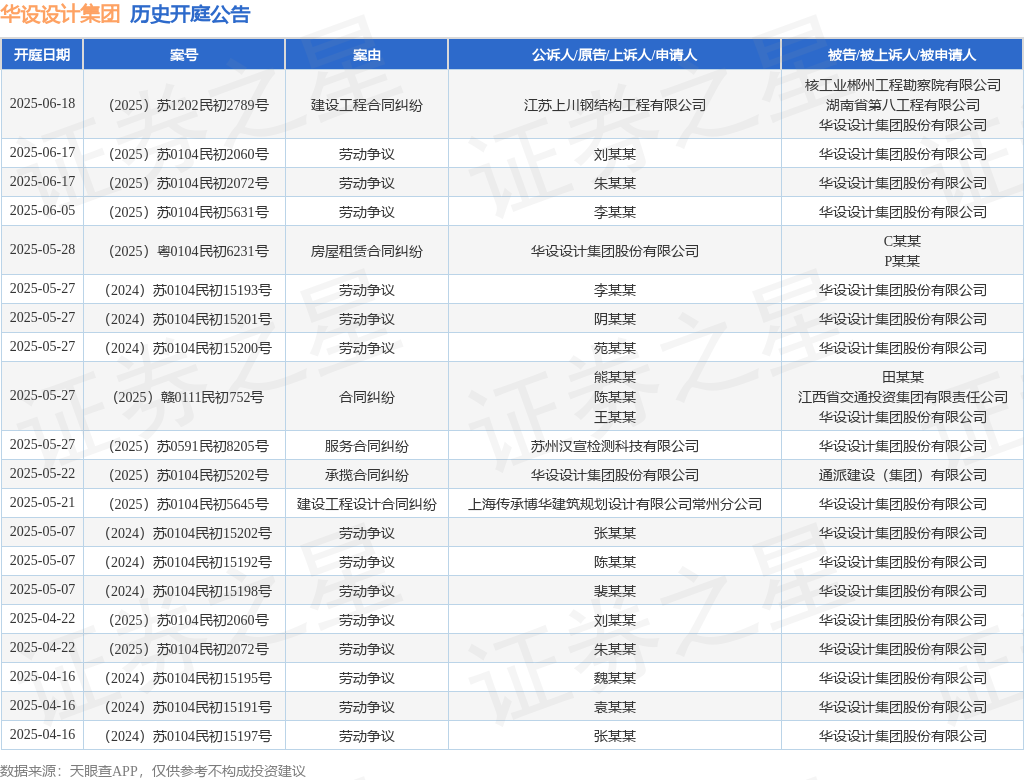
Task: Click case number (2025)粤0104民初6231号
Action: tap(188, 251)
